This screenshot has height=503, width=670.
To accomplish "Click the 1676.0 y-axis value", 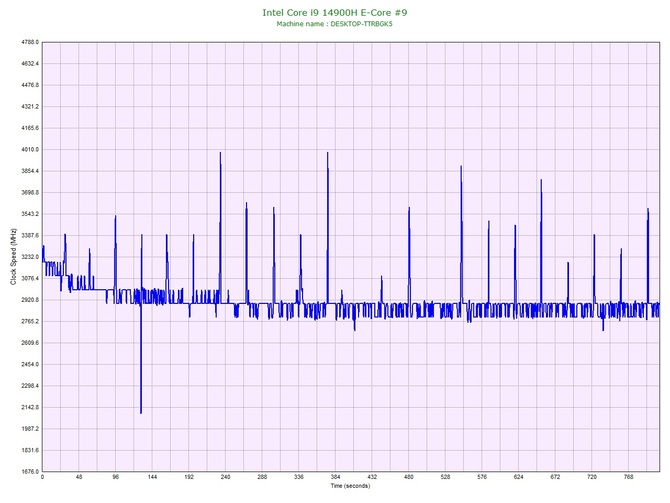I will tap(30, 472).
